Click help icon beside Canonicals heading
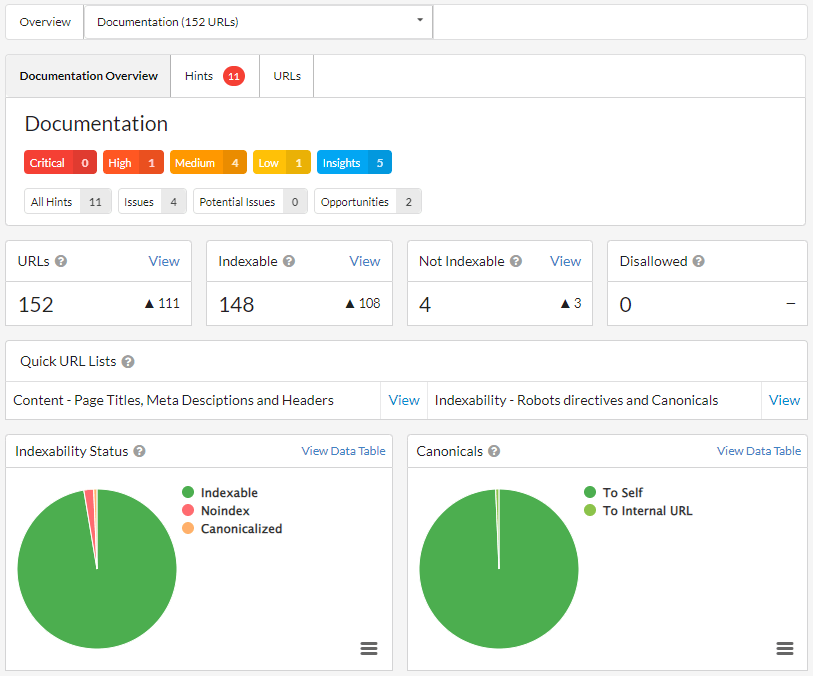 coord(494,451)
